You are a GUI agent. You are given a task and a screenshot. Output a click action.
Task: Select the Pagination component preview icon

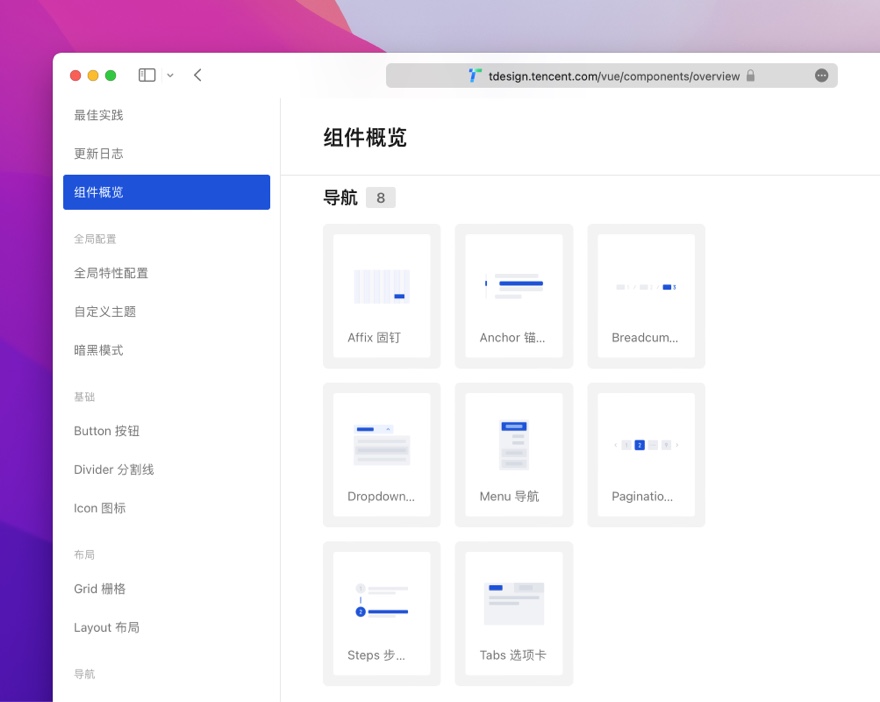coord(645,445)
